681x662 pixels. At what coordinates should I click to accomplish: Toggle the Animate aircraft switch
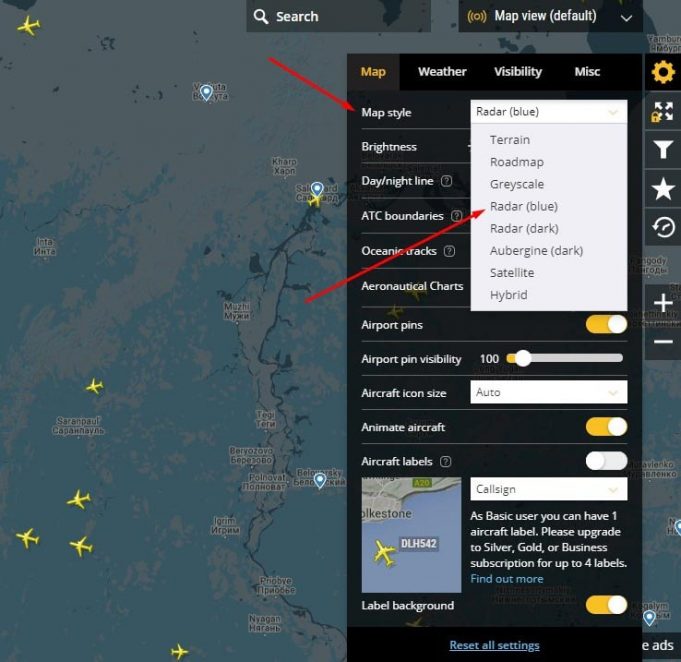606,427
